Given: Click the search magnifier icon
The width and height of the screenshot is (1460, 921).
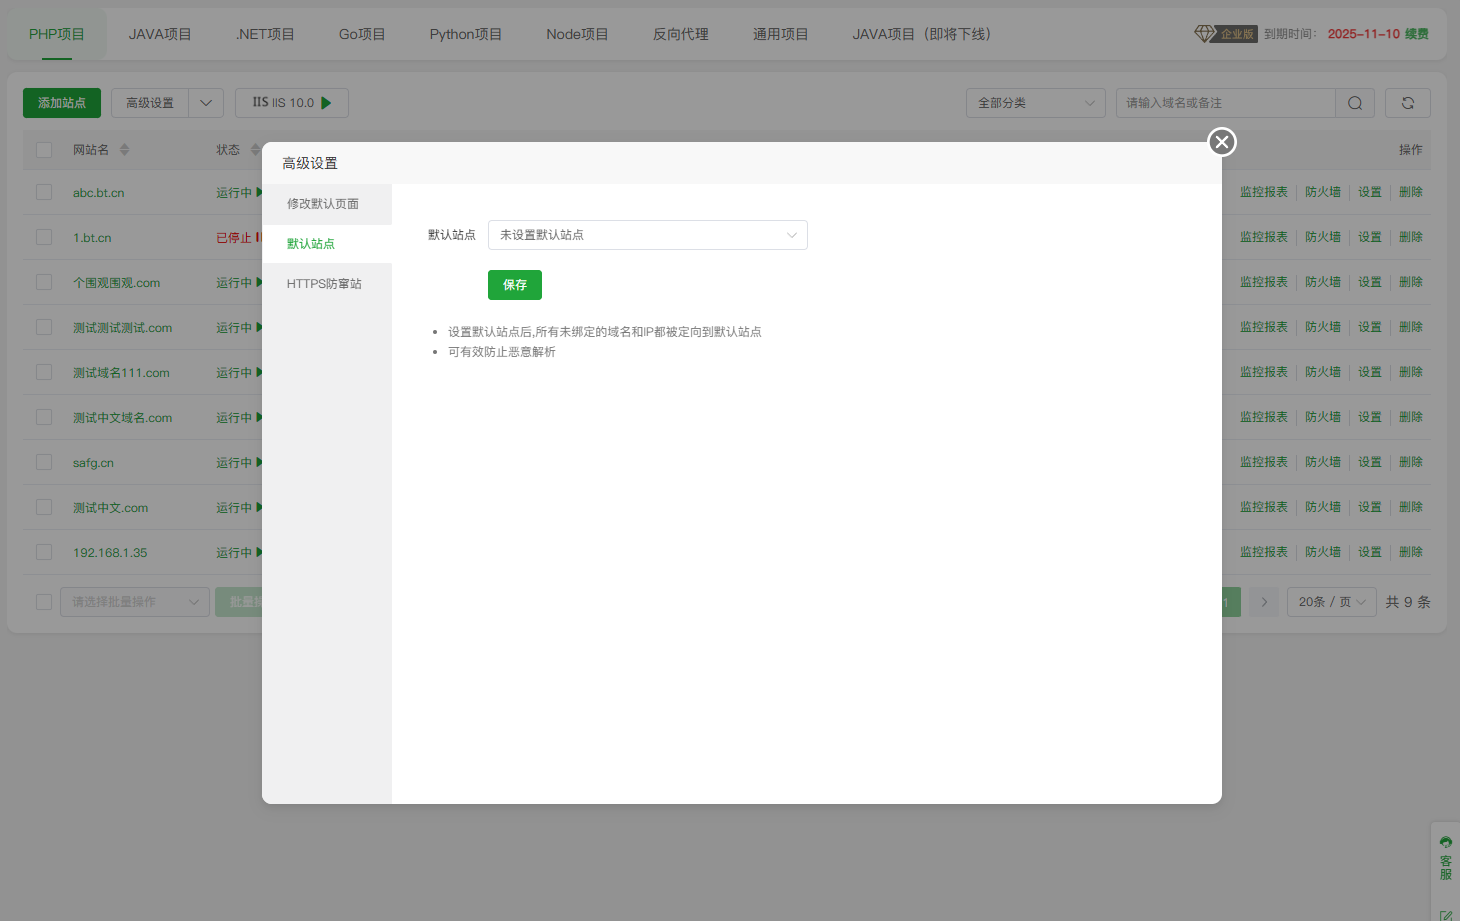Looking at the screenshot, I should coord(1355,102).
